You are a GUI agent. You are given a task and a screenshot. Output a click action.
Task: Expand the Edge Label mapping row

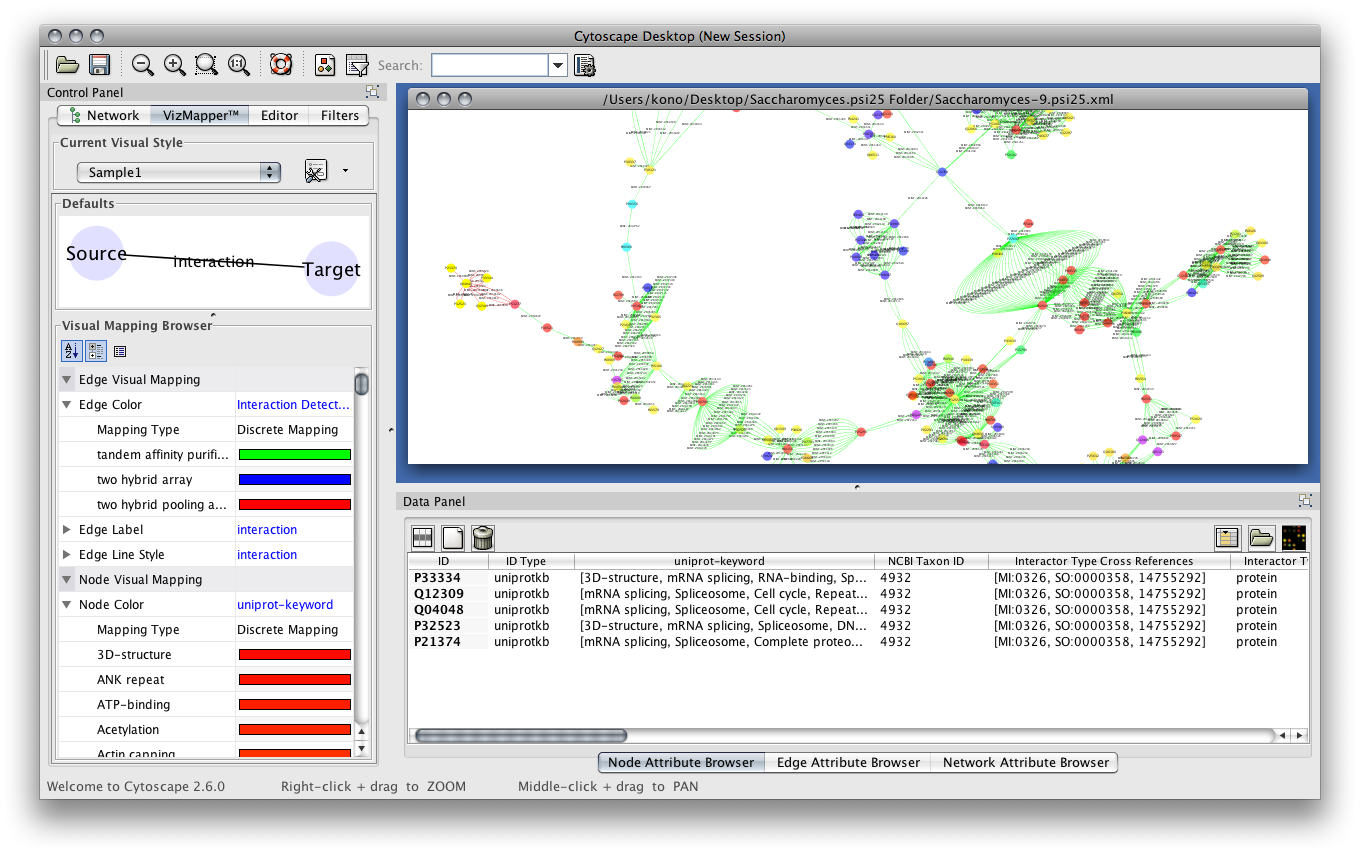[x=67, y=530]
